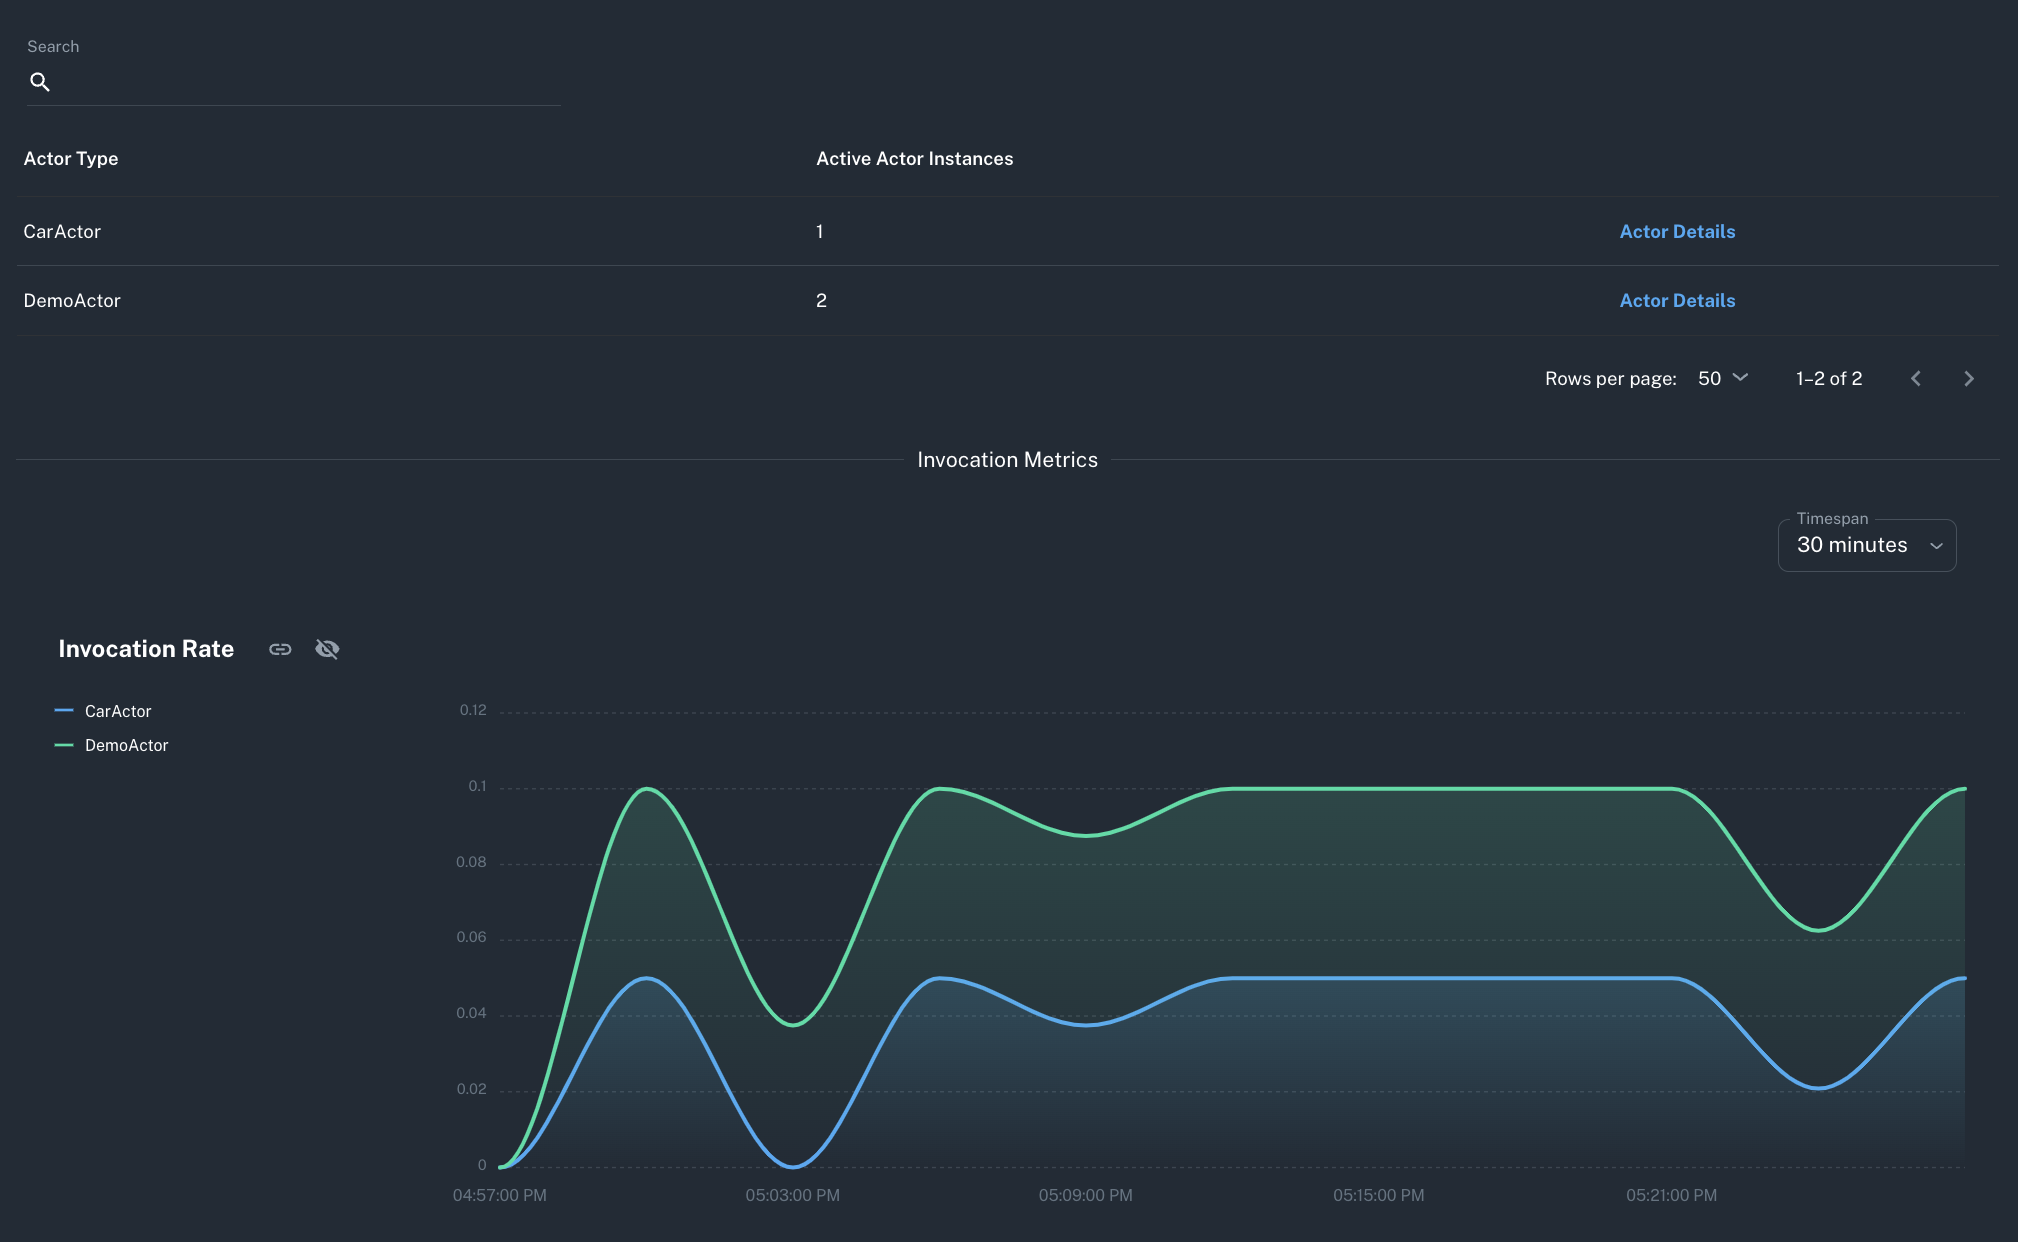Click the Invocation Metrics section title

click(1007, 460)
